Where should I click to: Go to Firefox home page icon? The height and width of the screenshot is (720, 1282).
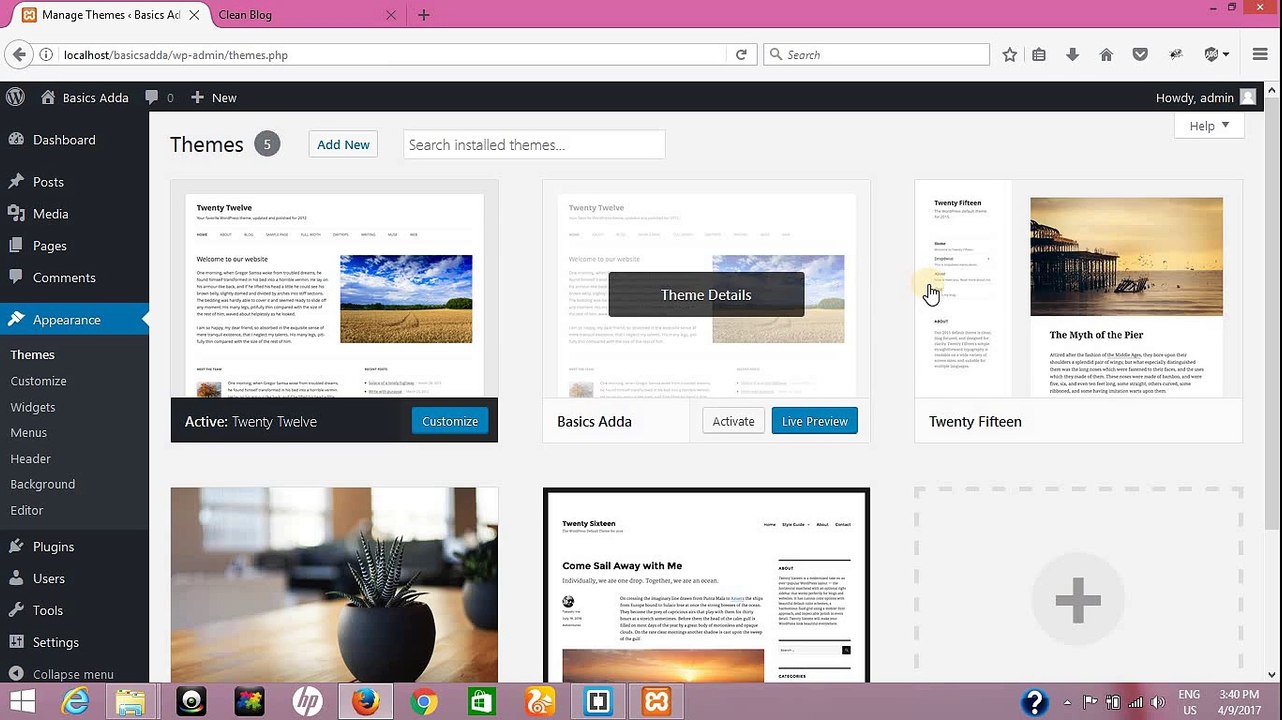(x=1106, y=55)
